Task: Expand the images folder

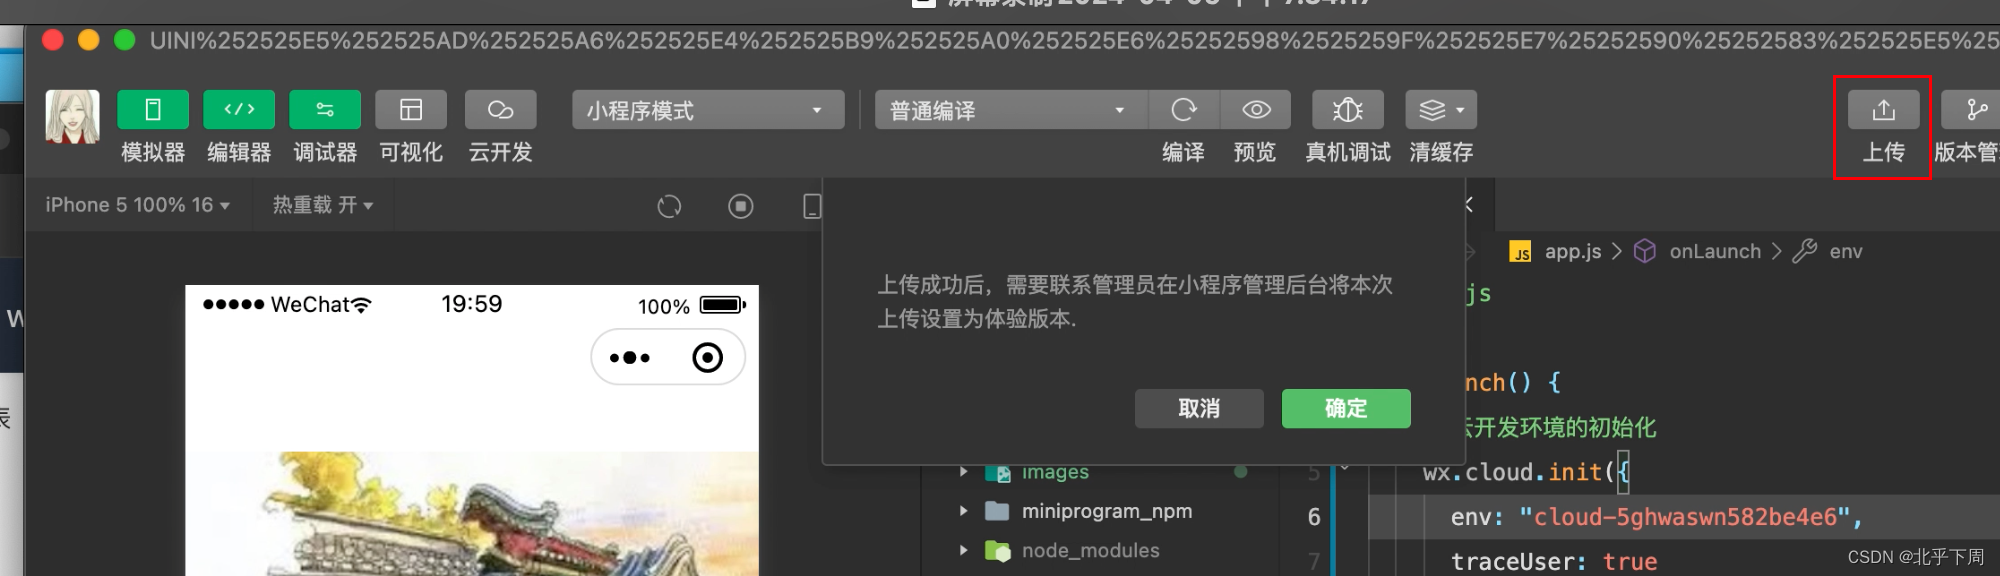Action: click(963, 472)
